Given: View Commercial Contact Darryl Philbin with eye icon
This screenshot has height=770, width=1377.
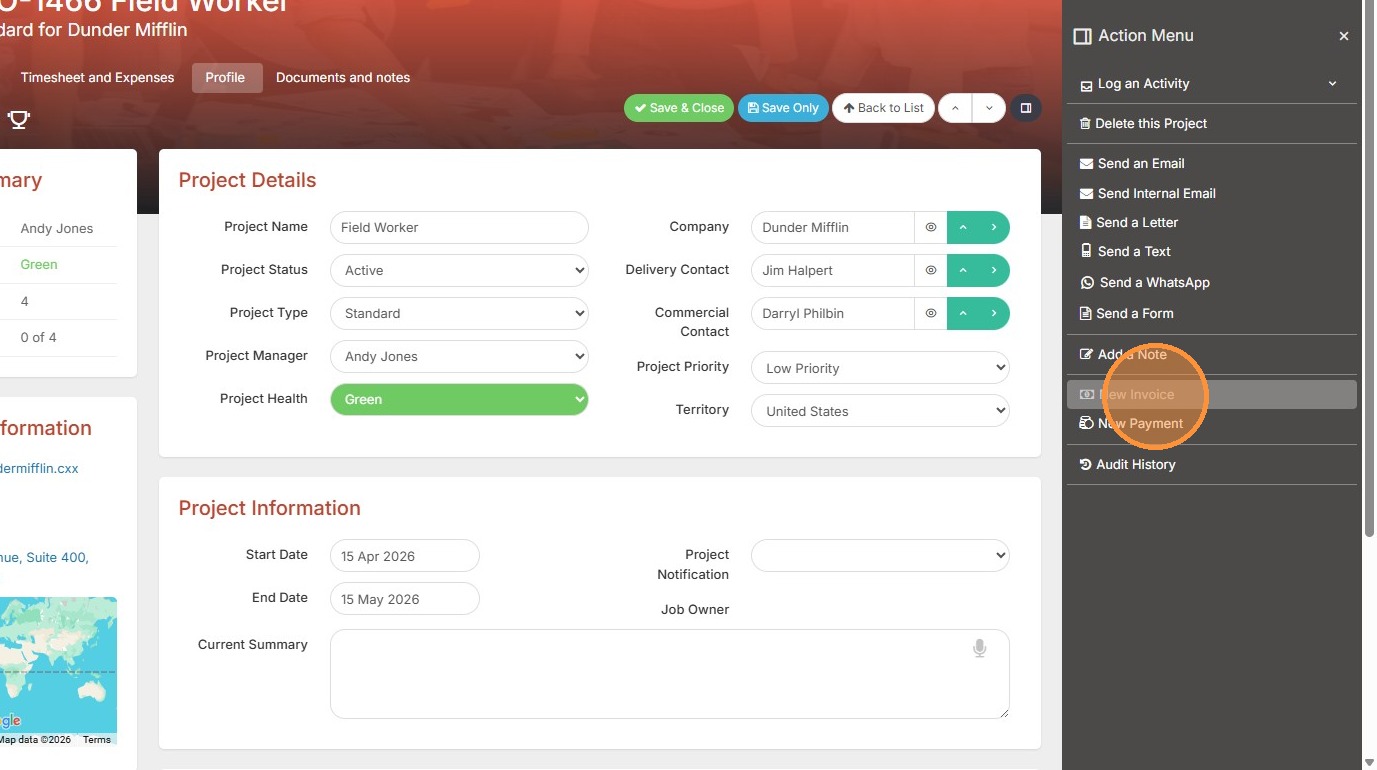Looking at the screenshot, I should click(x=931, y=313).
